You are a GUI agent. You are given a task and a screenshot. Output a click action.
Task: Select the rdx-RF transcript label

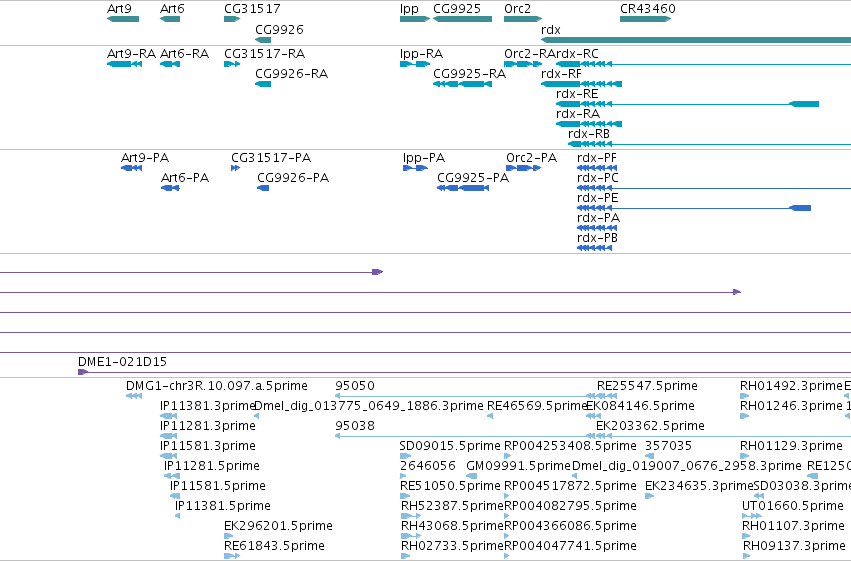tap(561, 74)
